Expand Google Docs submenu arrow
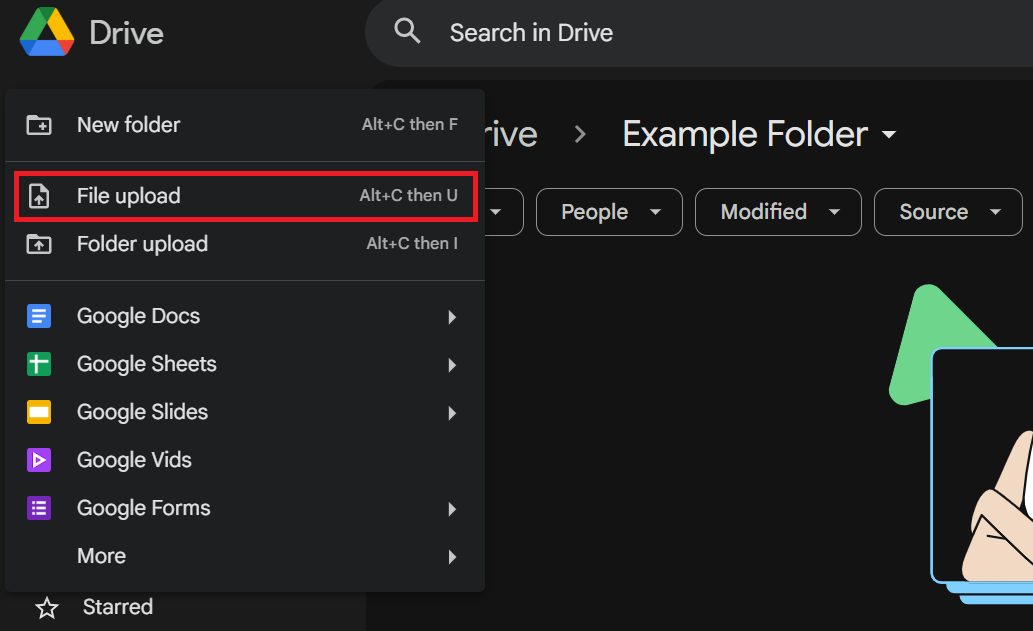Viewport: 1033px width, 631px height. point(452,317)
